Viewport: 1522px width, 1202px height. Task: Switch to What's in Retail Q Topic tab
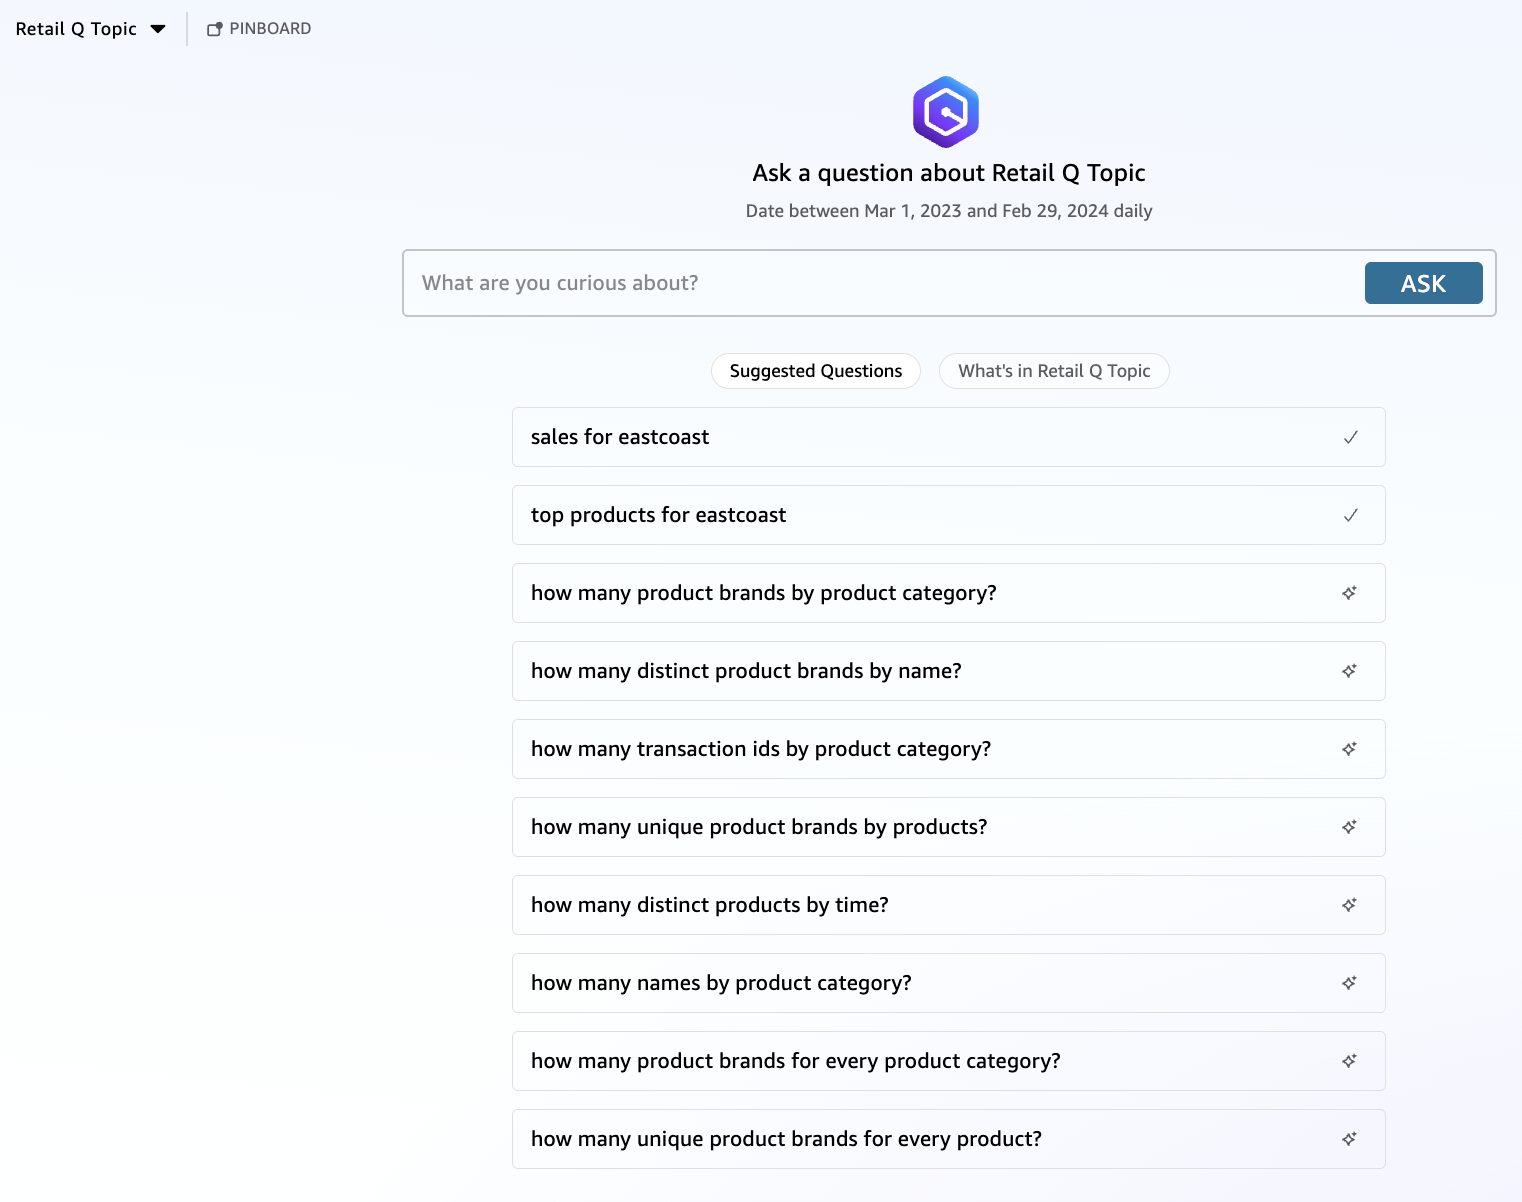[x=1054, y=371]
